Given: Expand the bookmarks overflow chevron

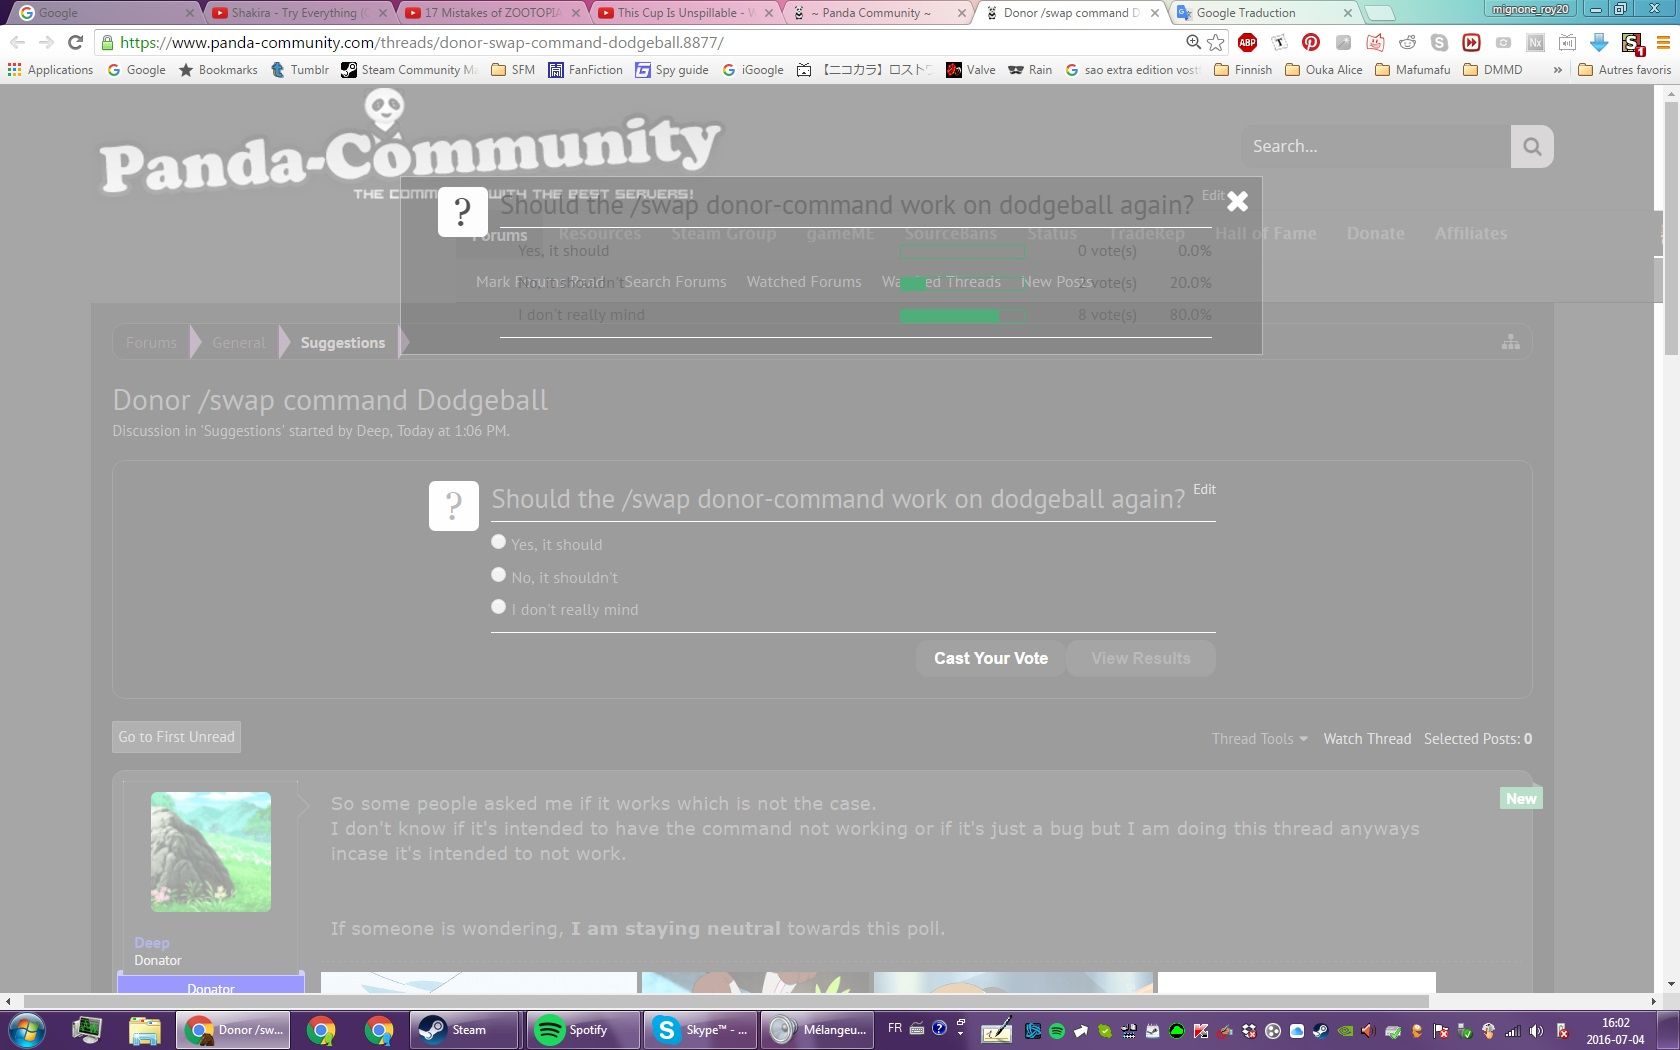Looking at the screenshot, I should (x=1557, y=70).
